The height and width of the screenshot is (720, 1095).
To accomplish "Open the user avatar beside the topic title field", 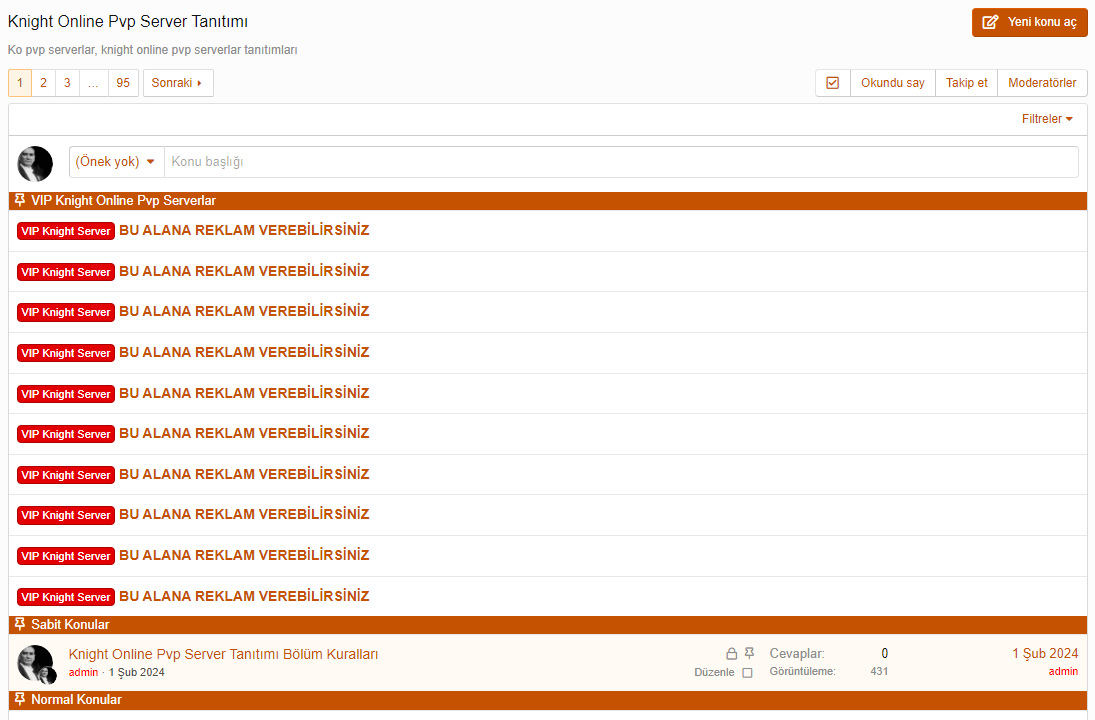I will point(35,163).
